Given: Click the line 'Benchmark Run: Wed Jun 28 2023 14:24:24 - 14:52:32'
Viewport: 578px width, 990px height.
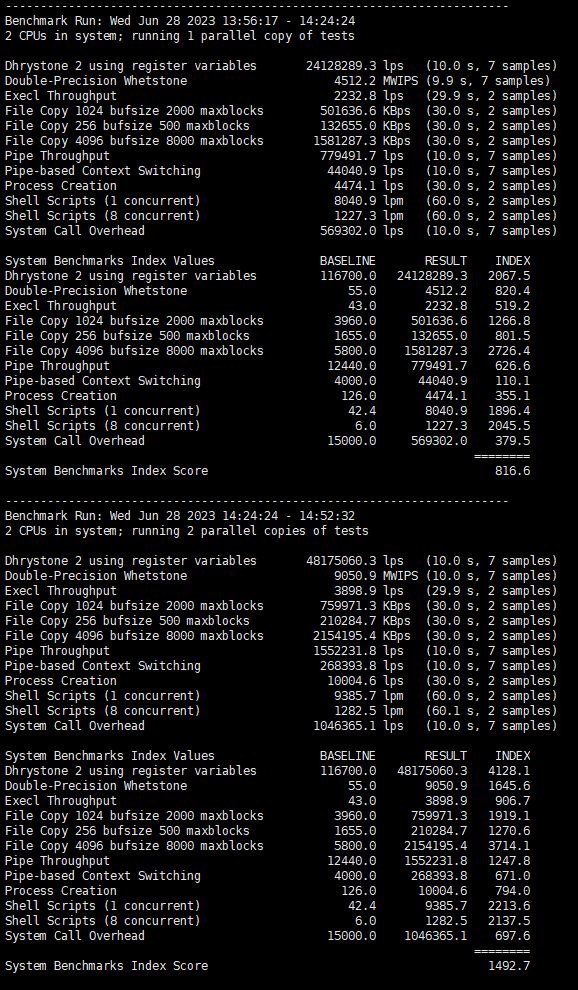Looking at the screenshot, I should pos(180,516).
